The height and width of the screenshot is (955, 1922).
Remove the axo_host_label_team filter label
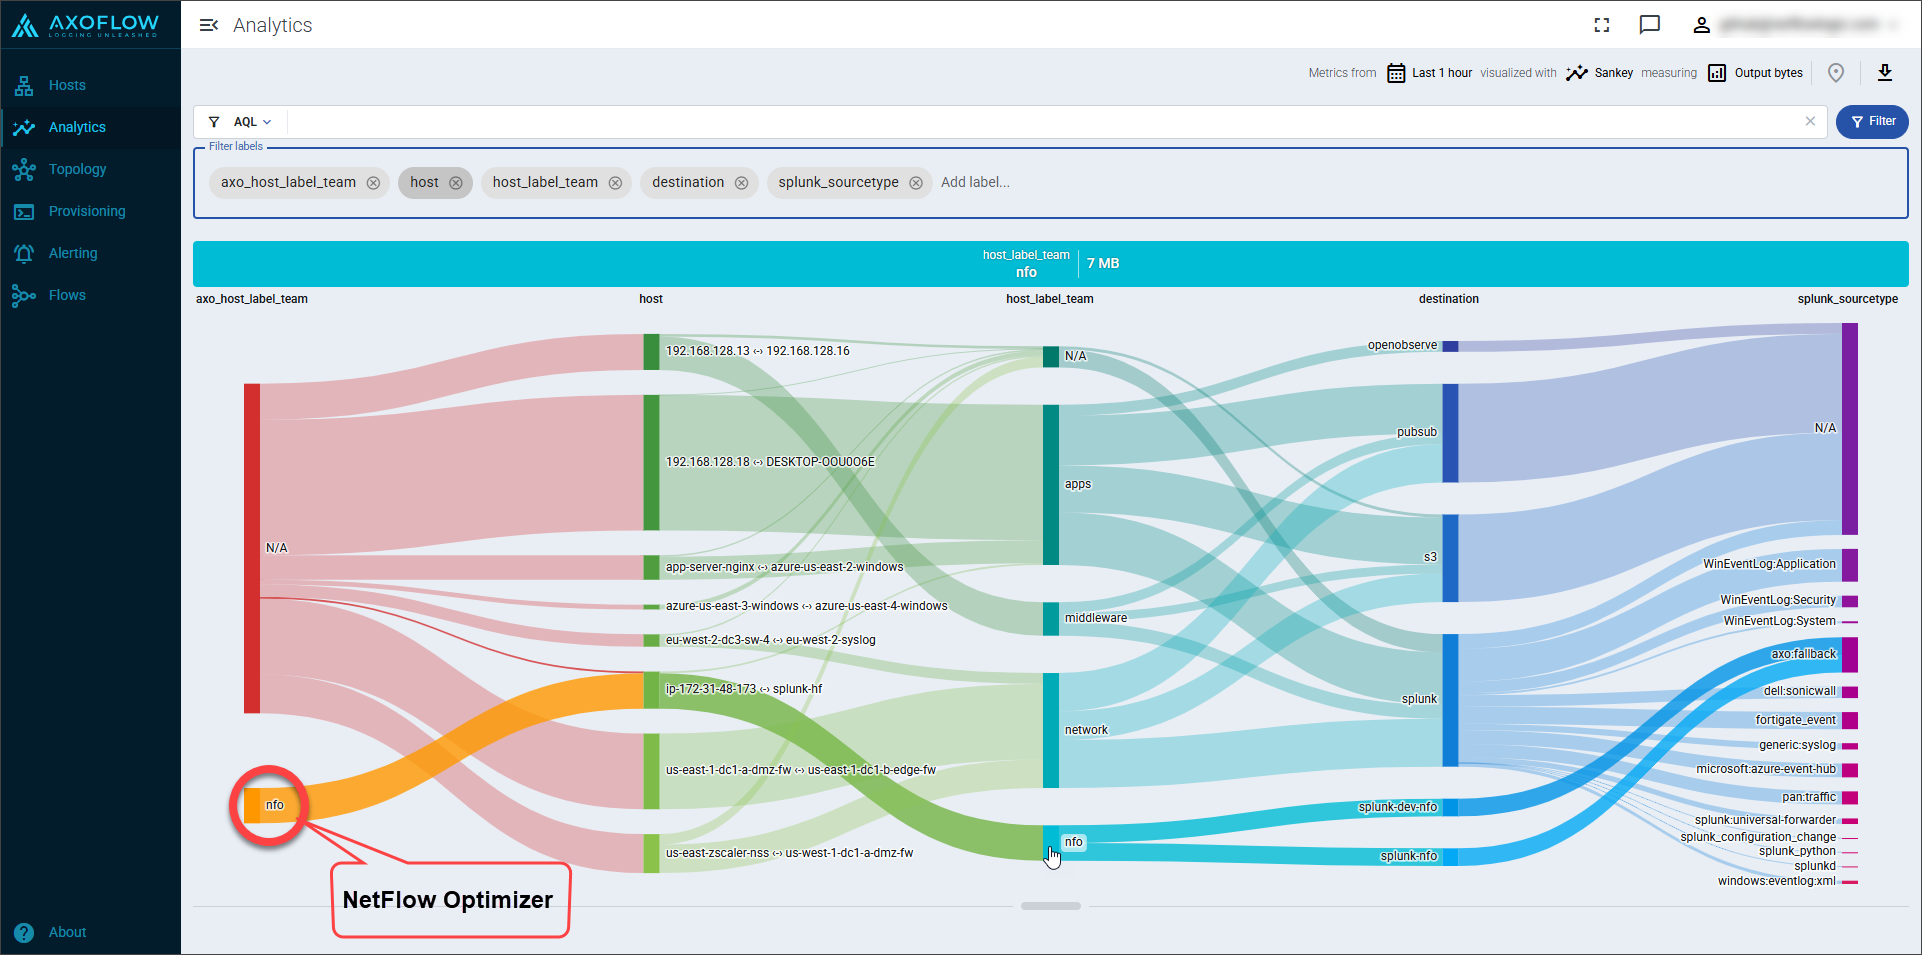coord(373,183)
